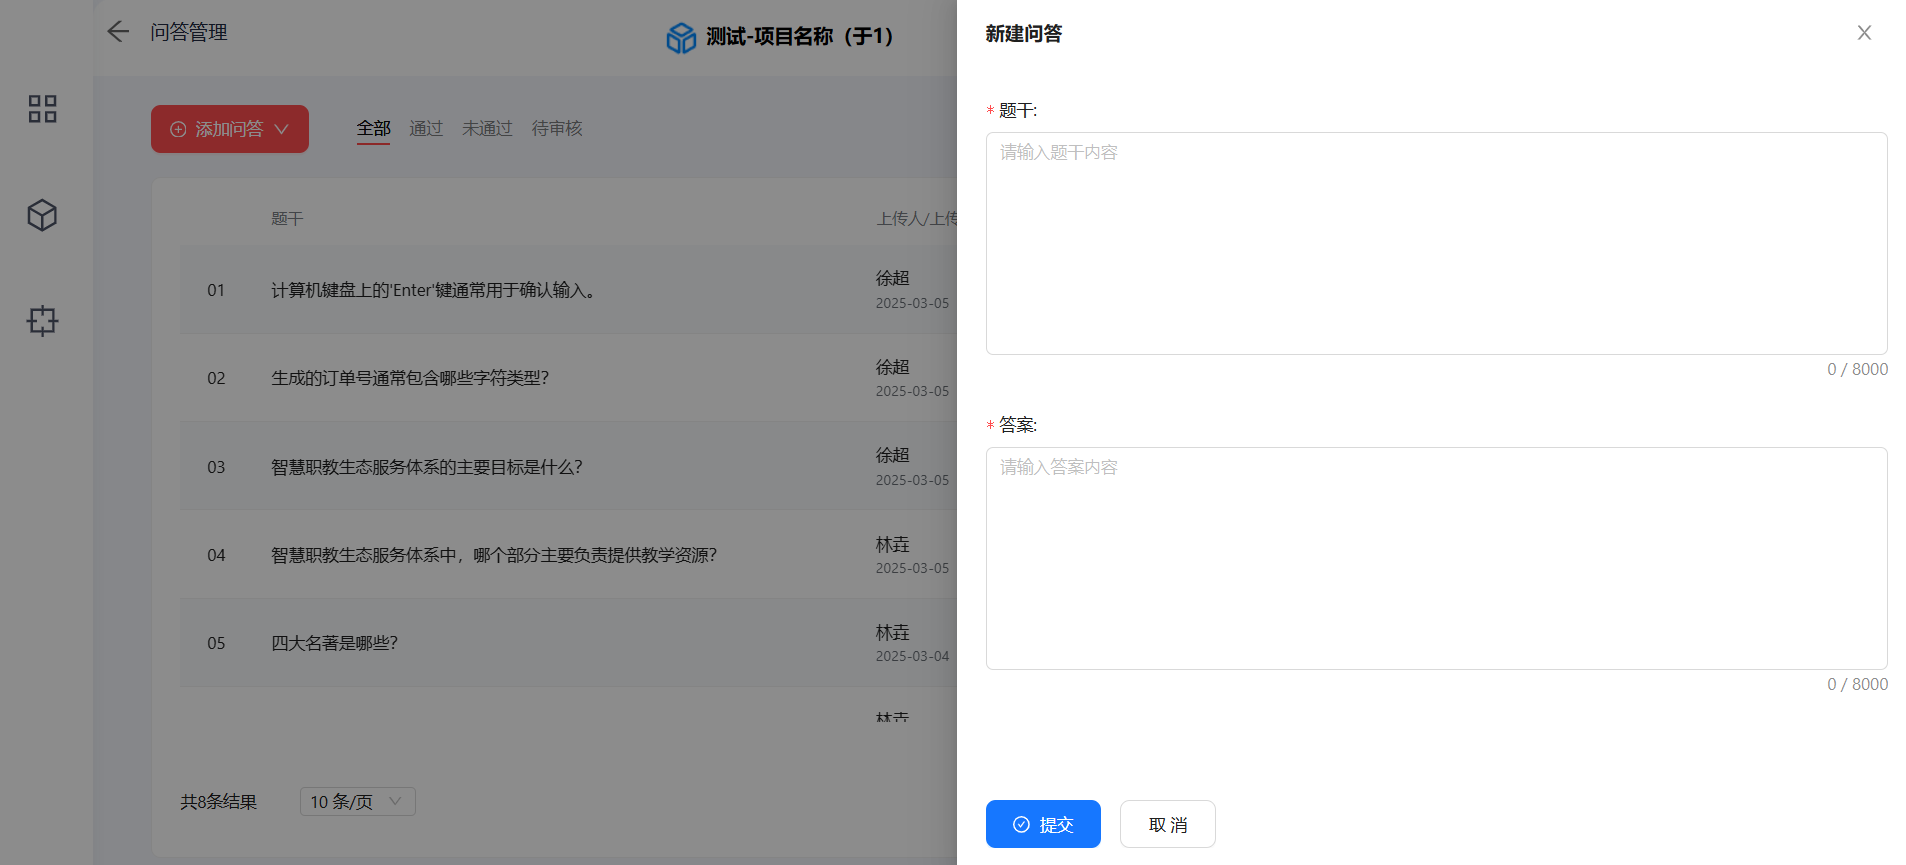Select row 01 about the Enter key
1906x865 pixels.
[x=568, y=290]
